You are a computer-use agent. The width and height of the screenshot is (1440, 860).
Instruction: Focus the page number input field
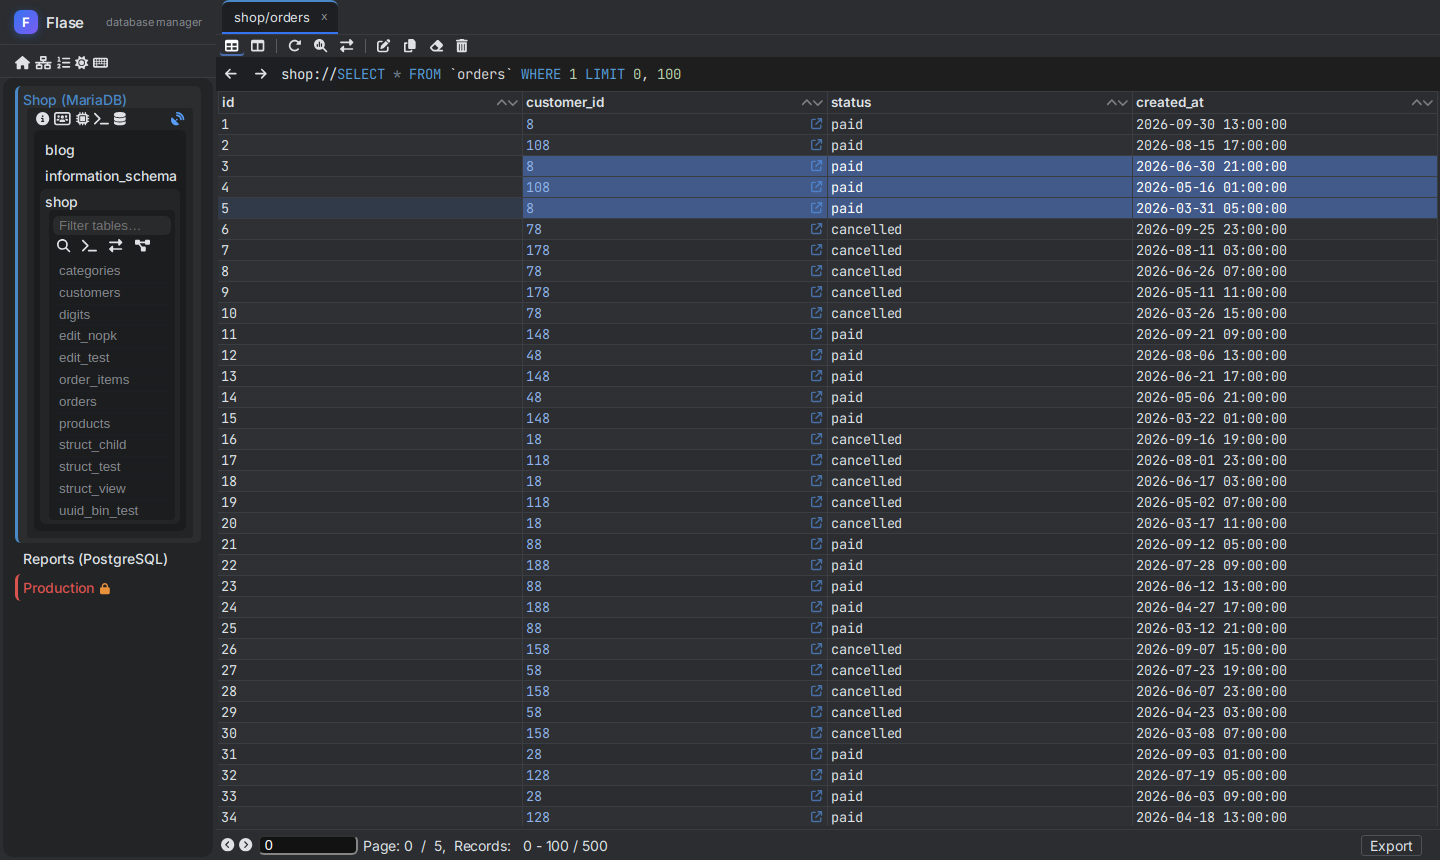pyautogui.click(x=308, y=845)
